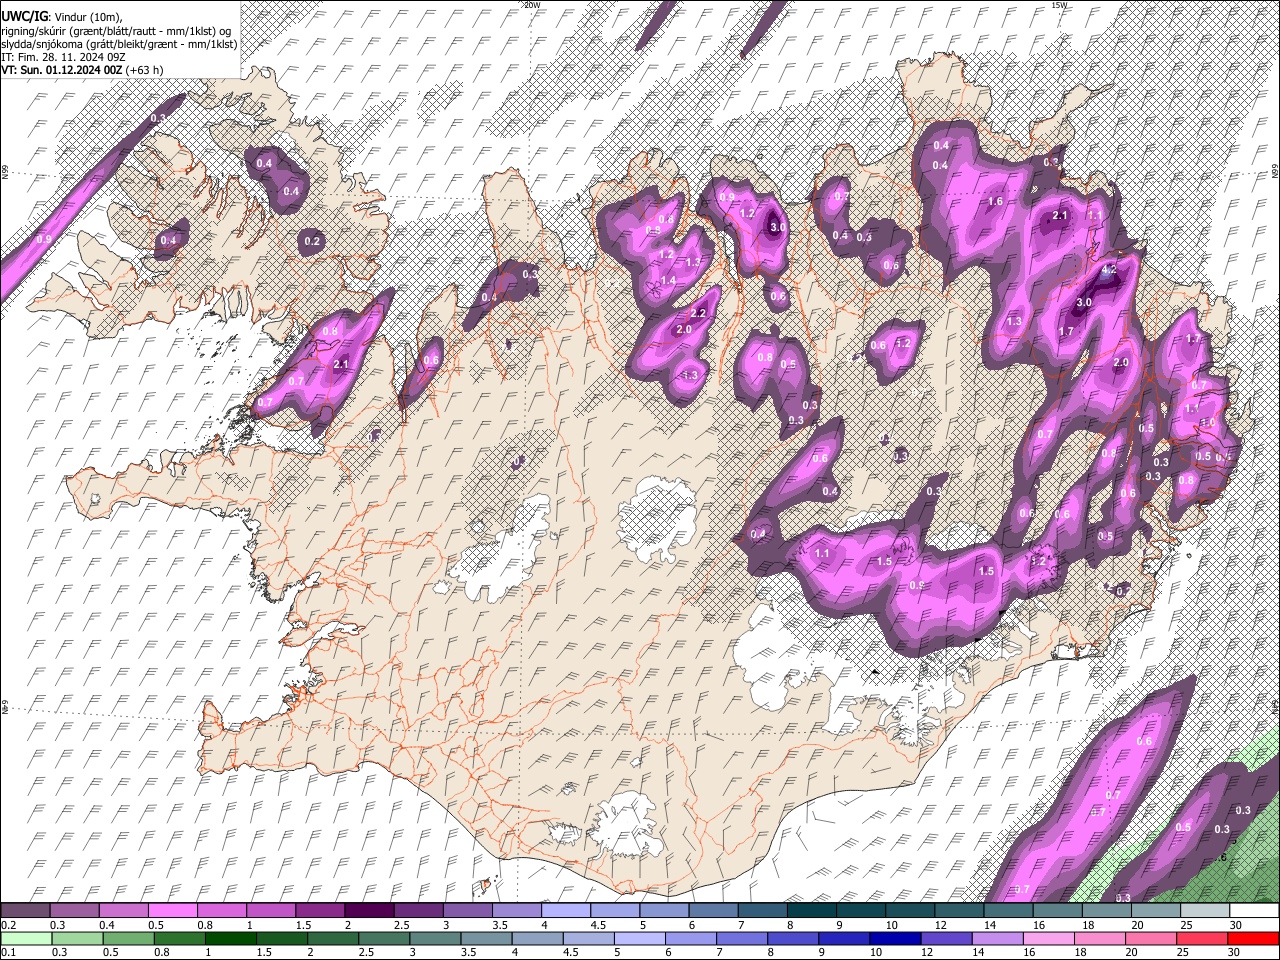Select the lower scale swatch between 25 and 30
The width and height of the screenshot is (1280, 960).
click(1204, 938)
